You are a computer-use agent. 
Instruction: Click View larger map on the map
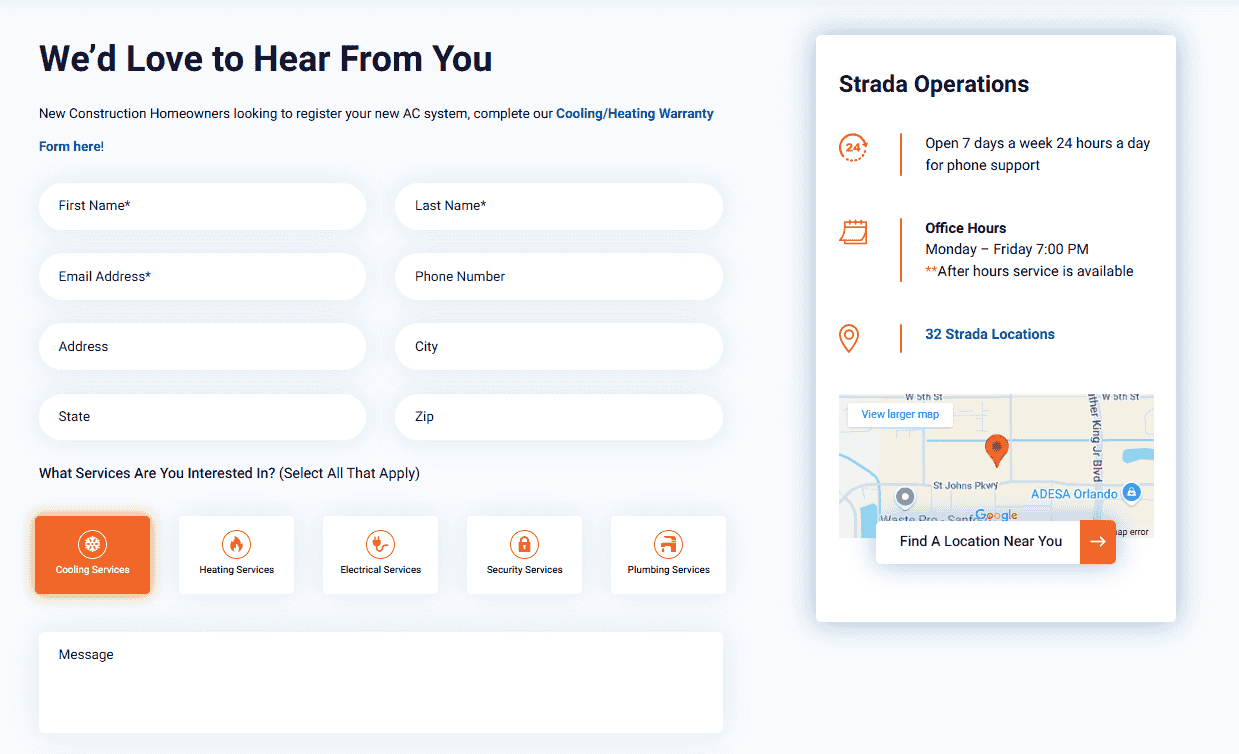pos(900,414)
